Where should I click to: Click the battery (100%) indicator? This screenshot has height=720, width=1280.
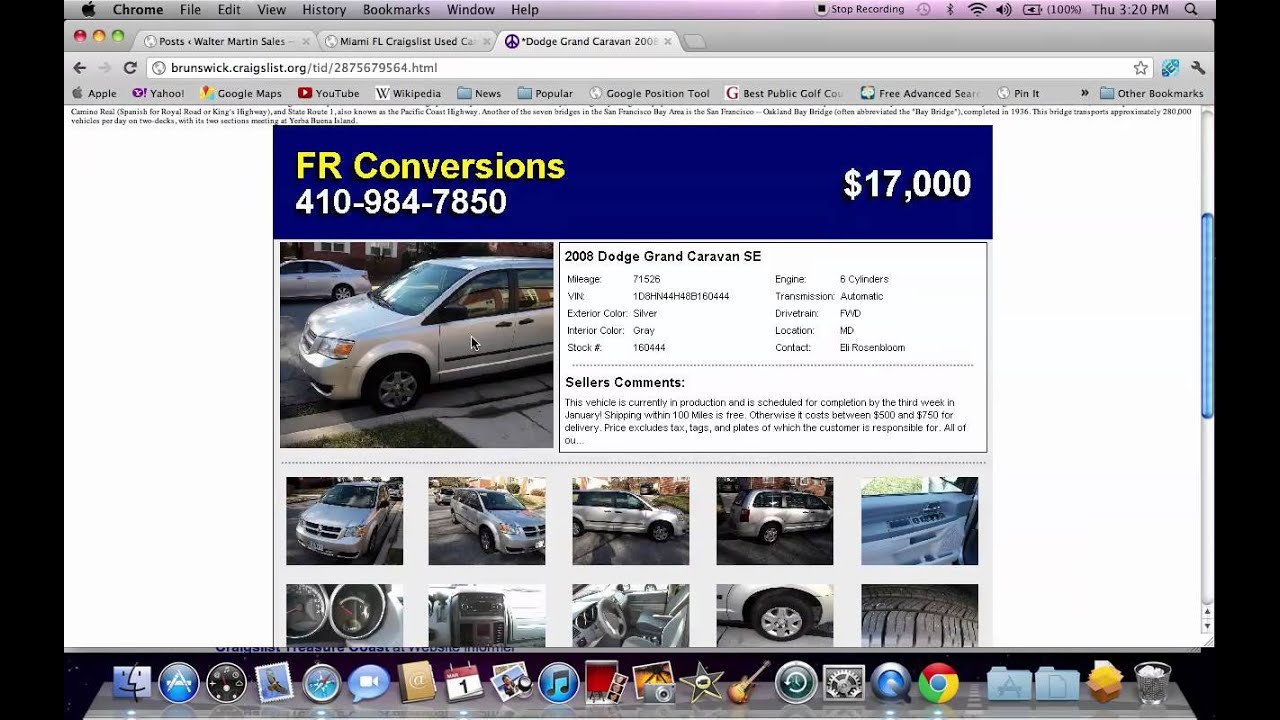pyautogui.click(x=1050, y=10)
